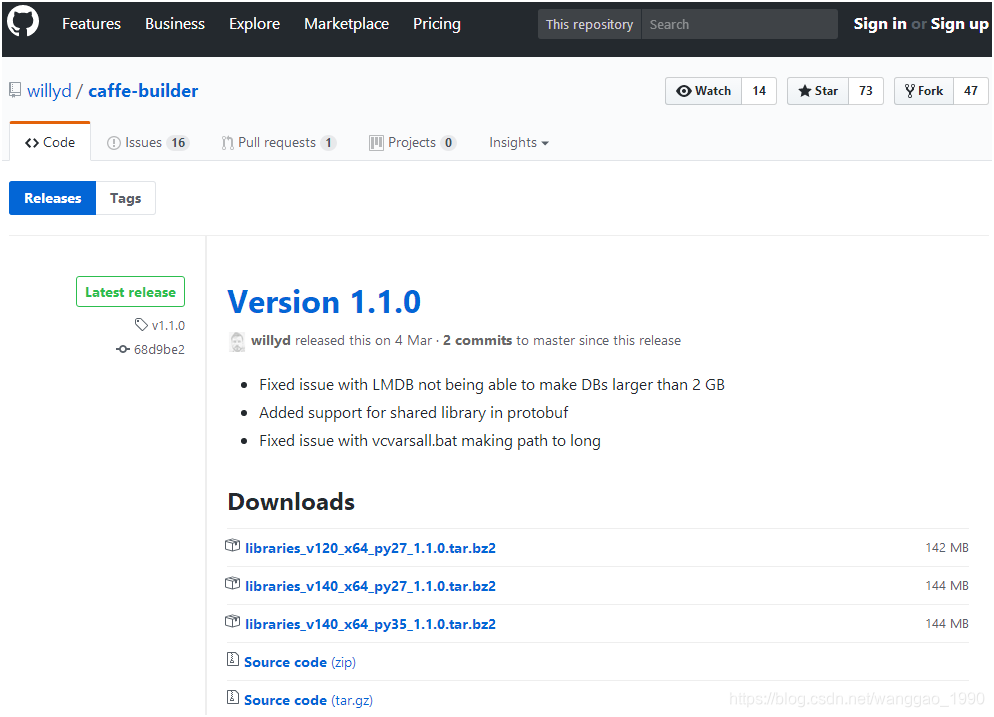
Task: Open forks count 47
Action: tap(971, 91)
